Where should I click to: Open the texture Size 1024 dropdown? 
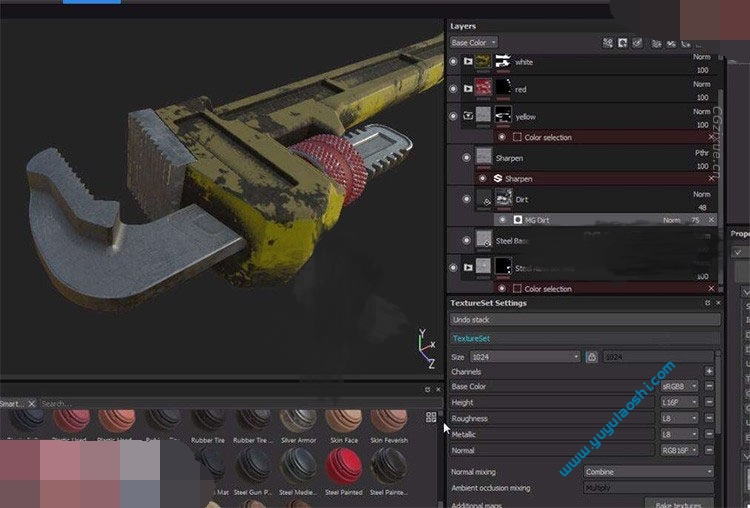point(525,357)
